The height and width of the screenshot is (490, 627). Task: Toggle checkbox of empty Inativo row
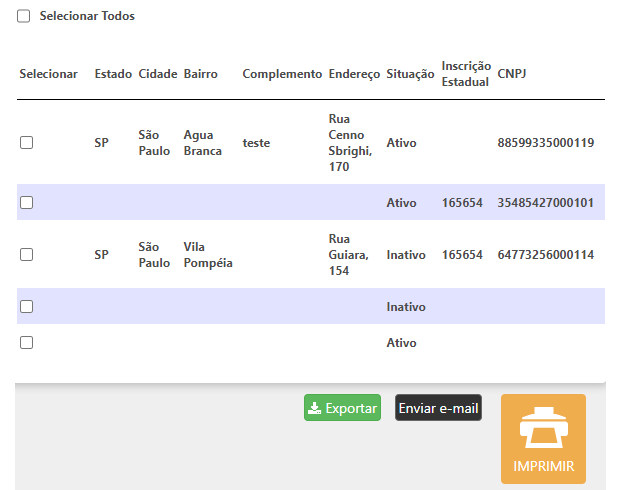[x=26, y=306]
